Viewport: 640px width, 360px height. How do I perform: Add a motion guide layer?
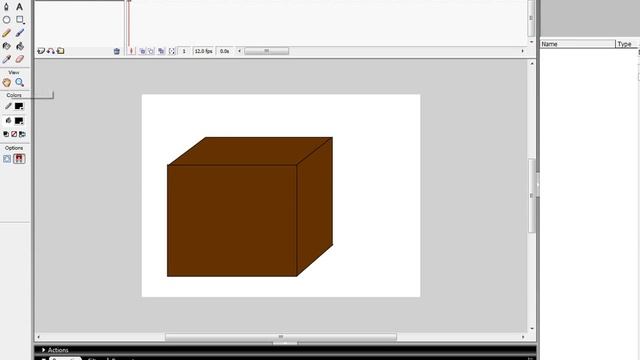pyautogui.click(x=51, y=51)
